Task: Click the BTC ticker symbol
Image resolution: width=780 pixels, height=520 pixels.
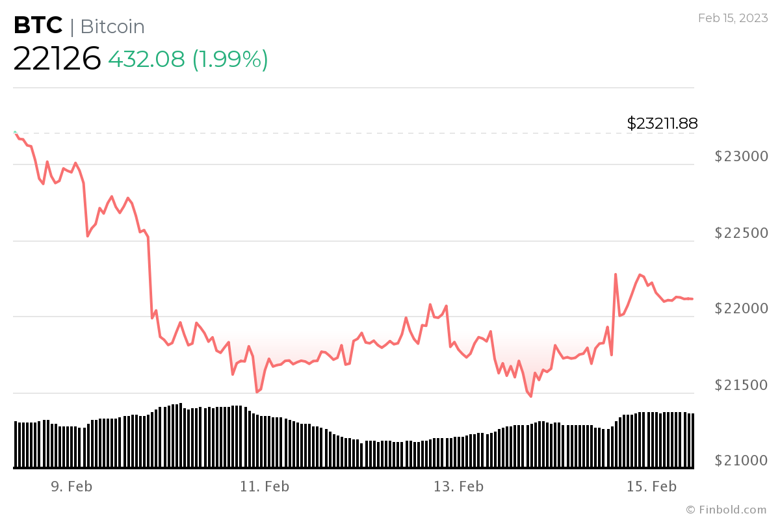Action: point(38,25)
